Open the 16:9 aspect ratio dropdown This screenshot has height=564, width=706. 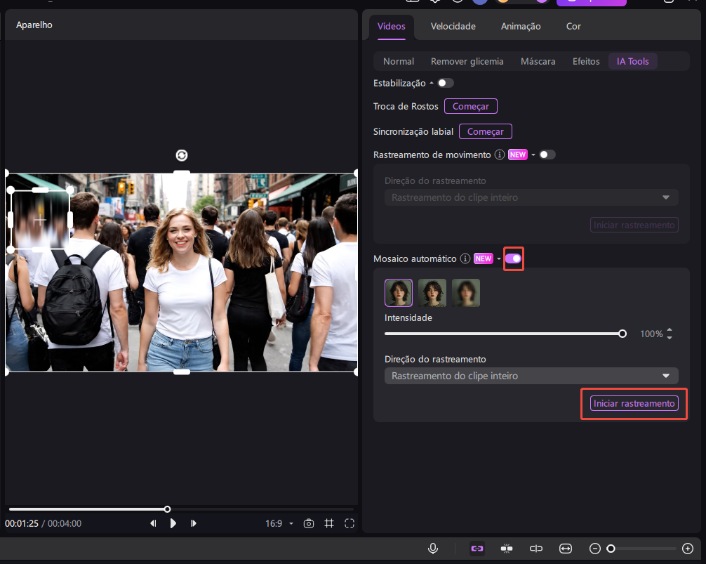279,523
